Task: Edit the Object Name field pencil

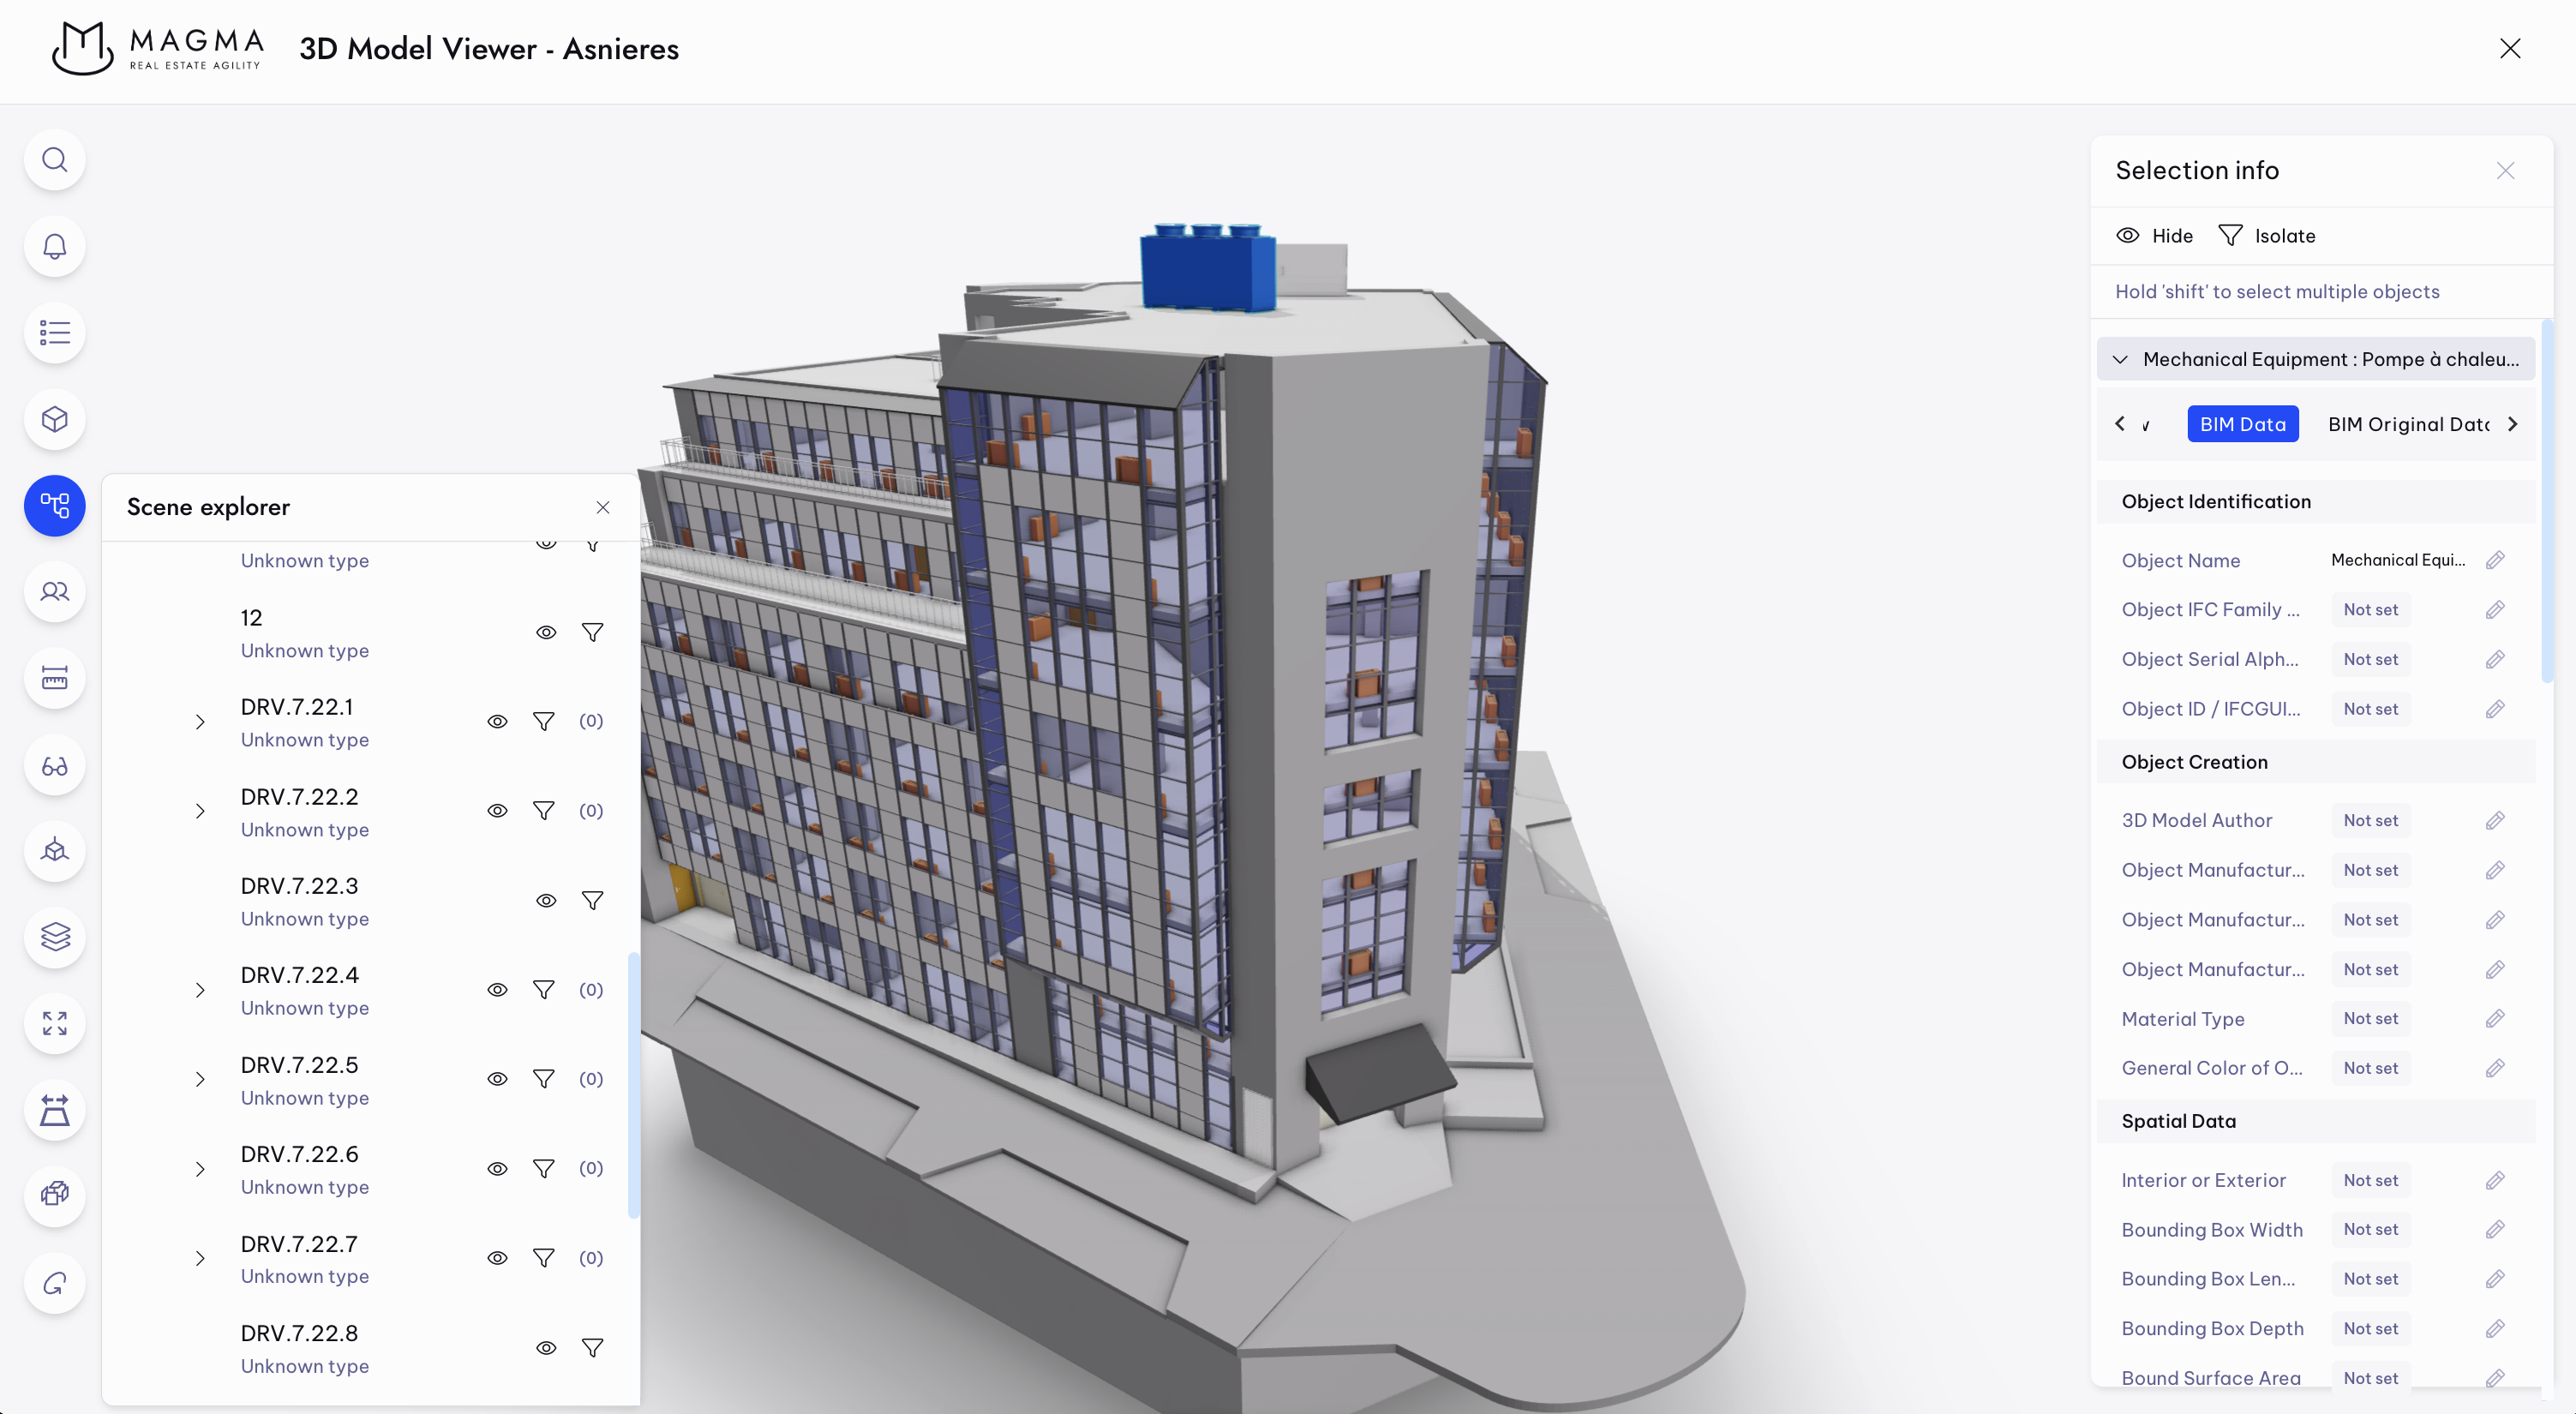Action: point(2495,560)
